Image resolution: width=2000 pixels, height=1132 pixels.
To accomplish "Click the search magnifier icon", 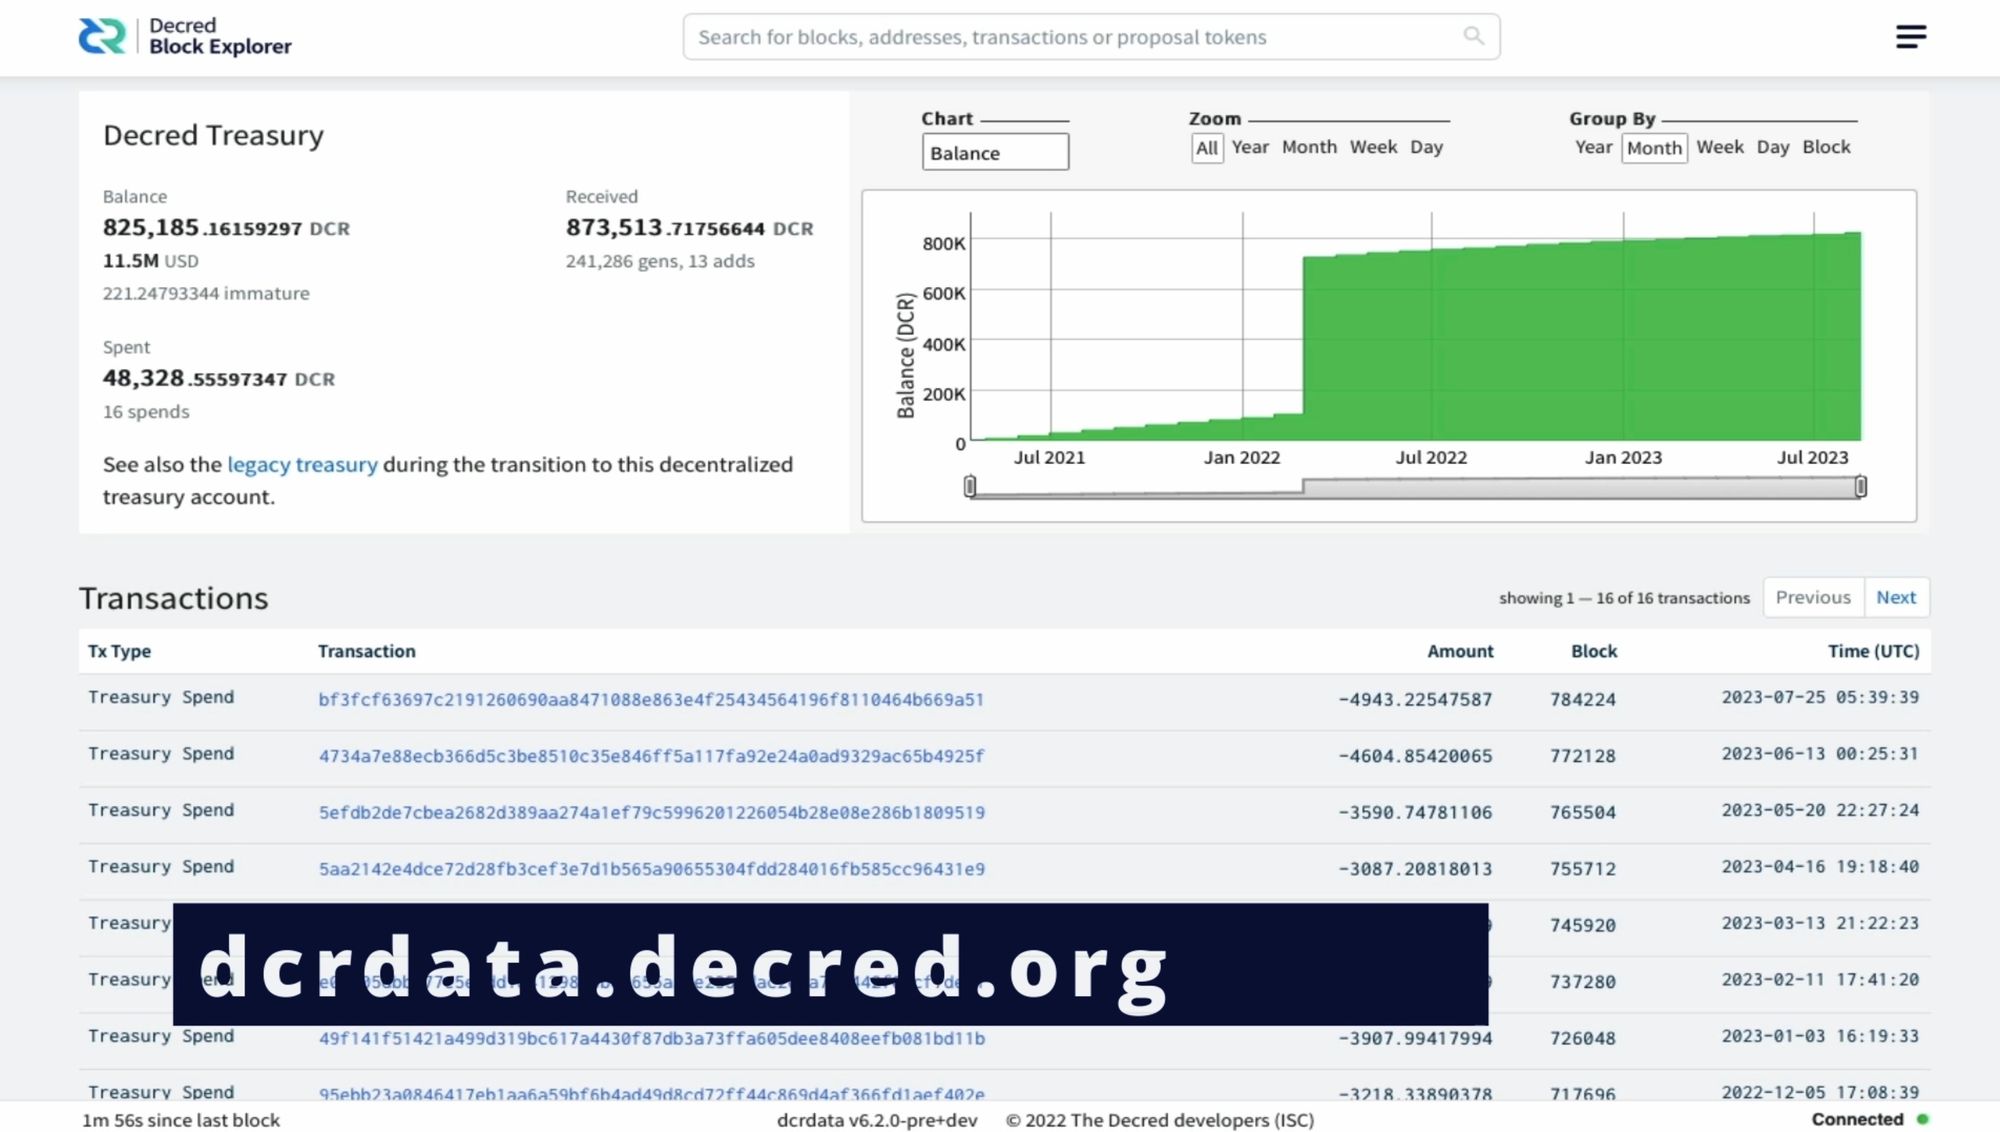I will coord(1473,36).
